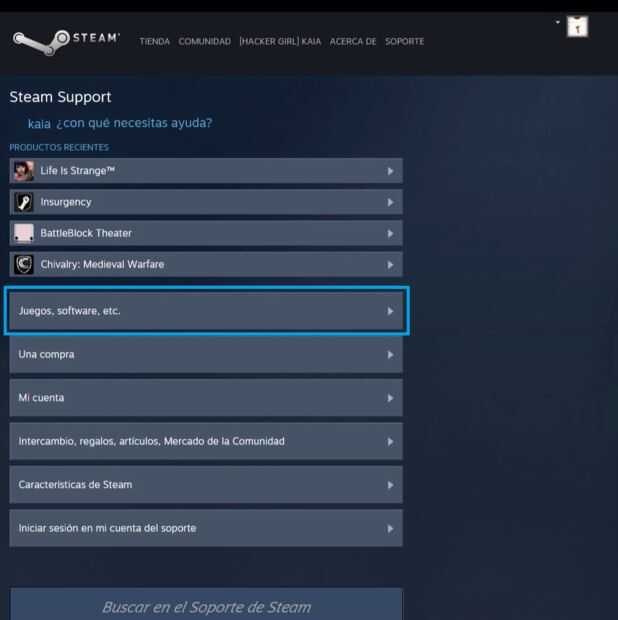Screen dimensions: 618x620
Task: Choose Una compra help option
Action: click(x=206, y=354)
